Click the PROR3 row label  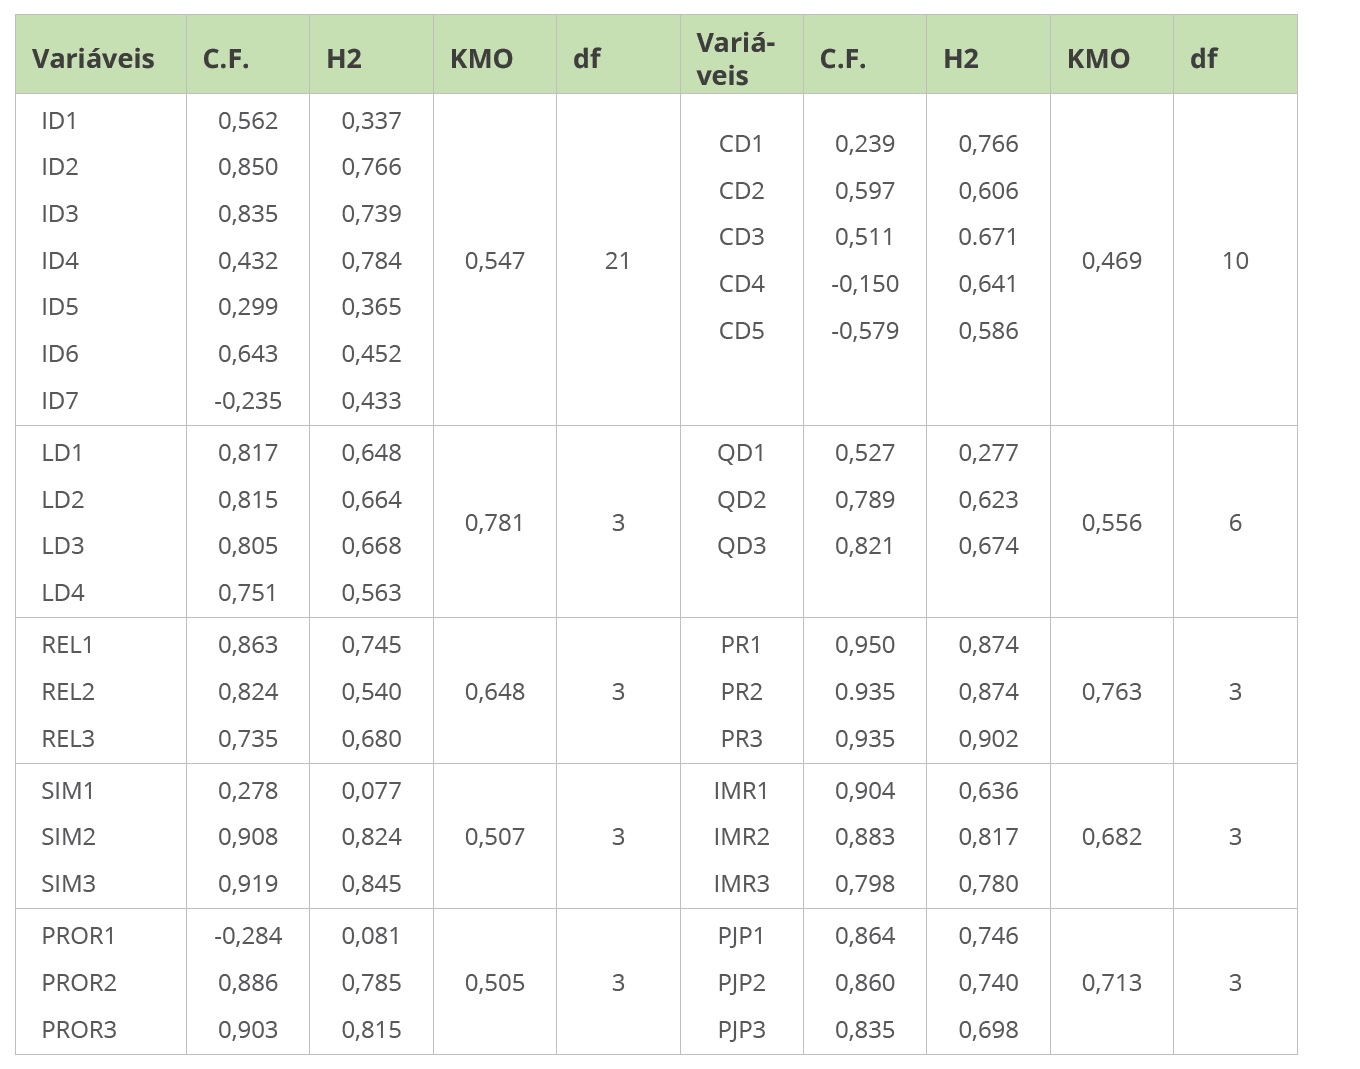coord(79,1030)
